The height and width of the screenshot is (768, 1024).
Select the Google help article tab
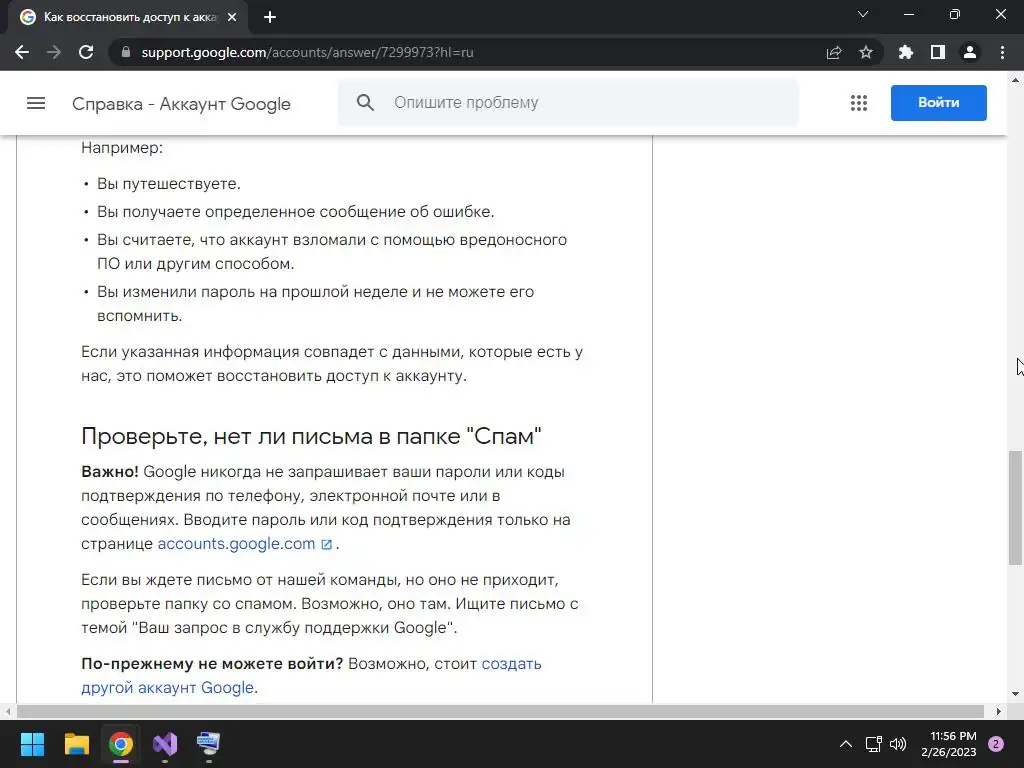click(129, 18)
